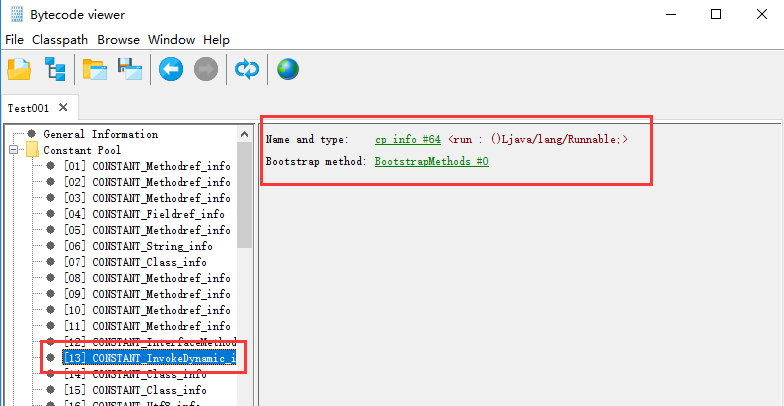Click the tree panel scrollbar thumb
The height and width of the screenshot is (406, 784).
pos(244,195)
